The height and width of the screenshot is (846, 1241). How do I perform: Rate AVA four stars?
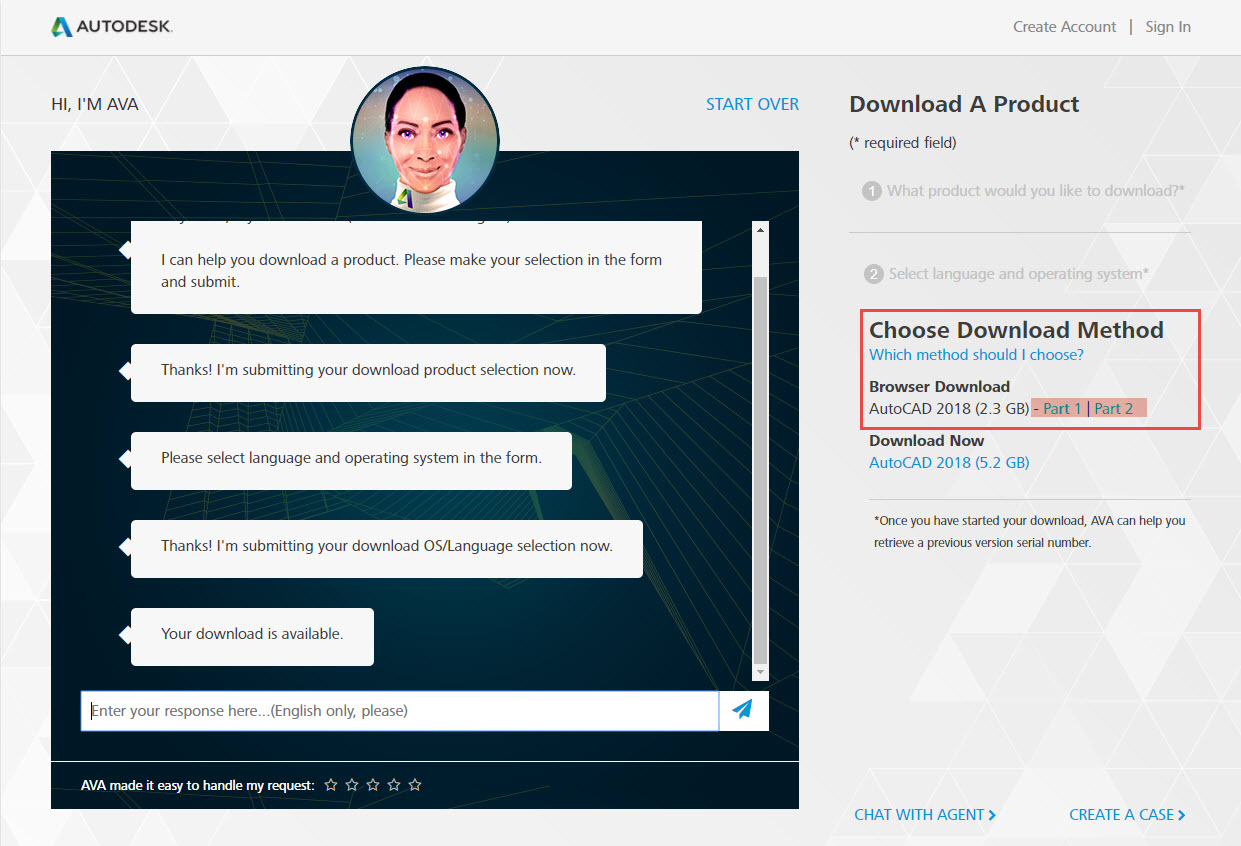click(394, 785)
